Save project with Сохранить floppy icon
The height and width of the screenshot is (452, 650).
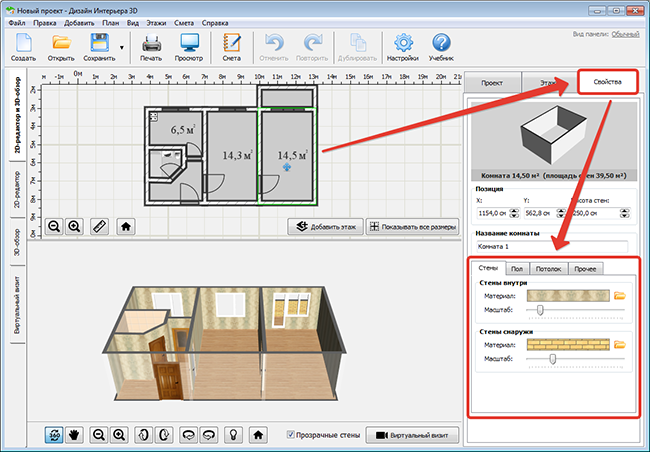point(99,47)
